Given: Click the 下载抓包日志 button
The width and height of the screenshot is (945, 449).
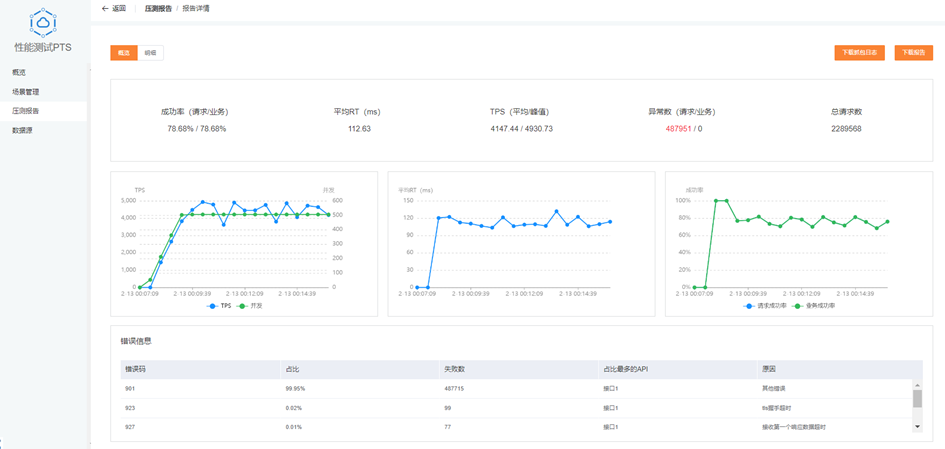Looking at the screenshot, I should pyautogui.click(x=859, y=53).
